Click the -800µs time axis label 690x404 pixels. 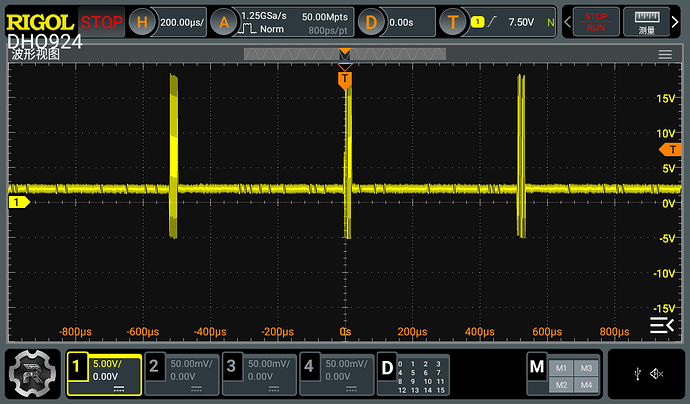point(75,331)
